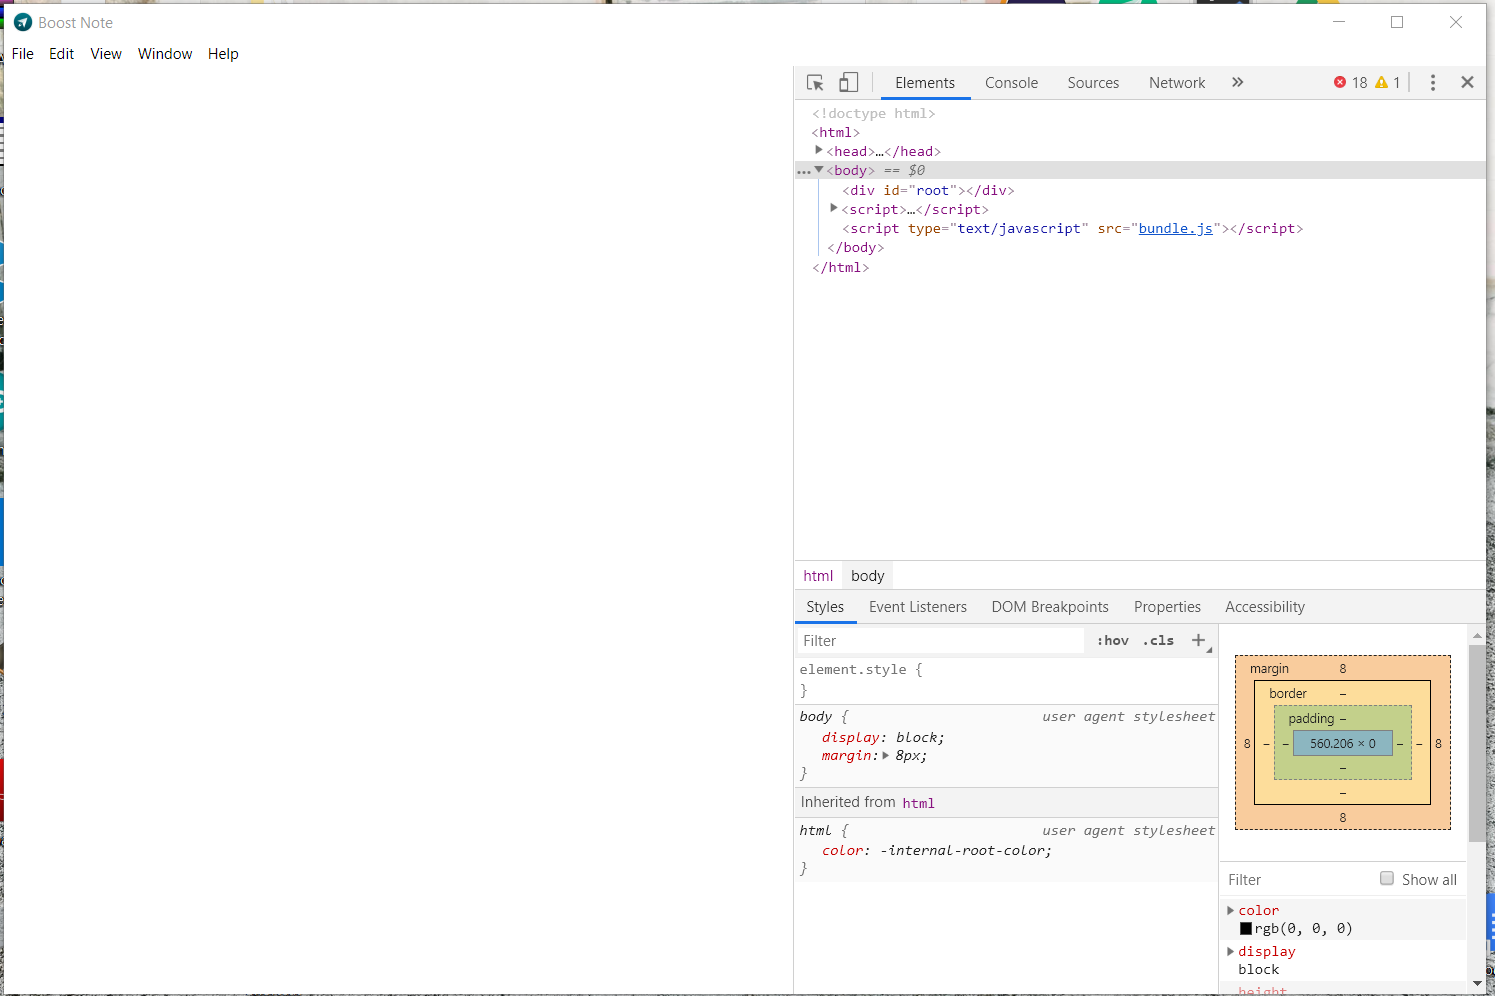Toggle the :hov element state button
Viewport: 1495px width, 996px height.
(x=1112, y=641)
